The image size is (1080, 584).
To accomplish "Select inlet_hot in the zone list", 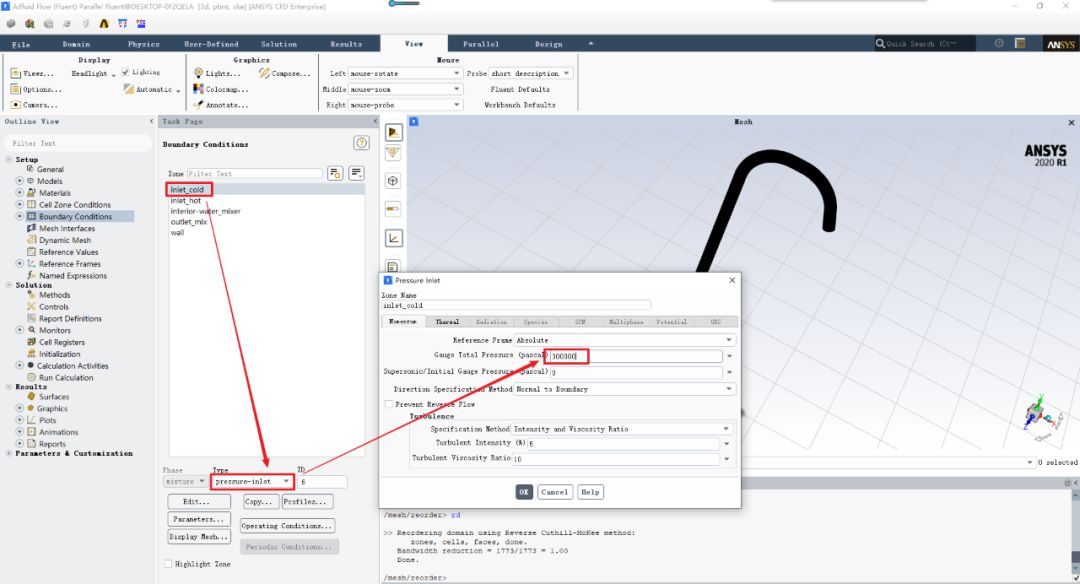I will [186, 200].
